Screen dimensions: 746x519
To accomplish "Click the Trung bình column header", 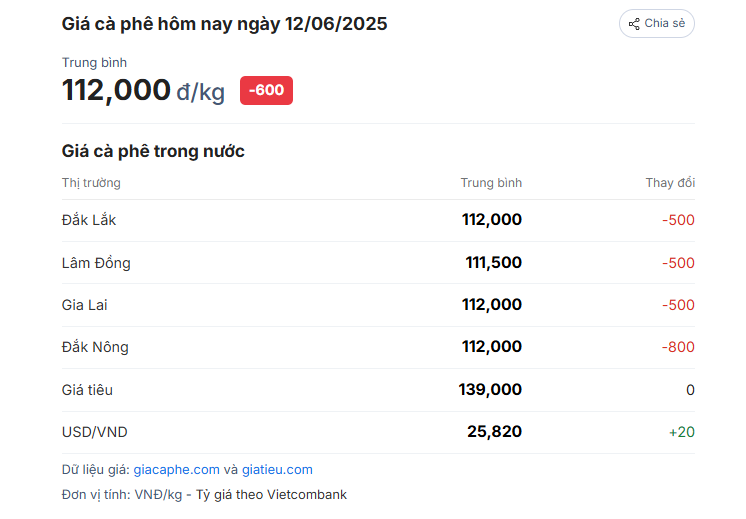I will [491, 183].
